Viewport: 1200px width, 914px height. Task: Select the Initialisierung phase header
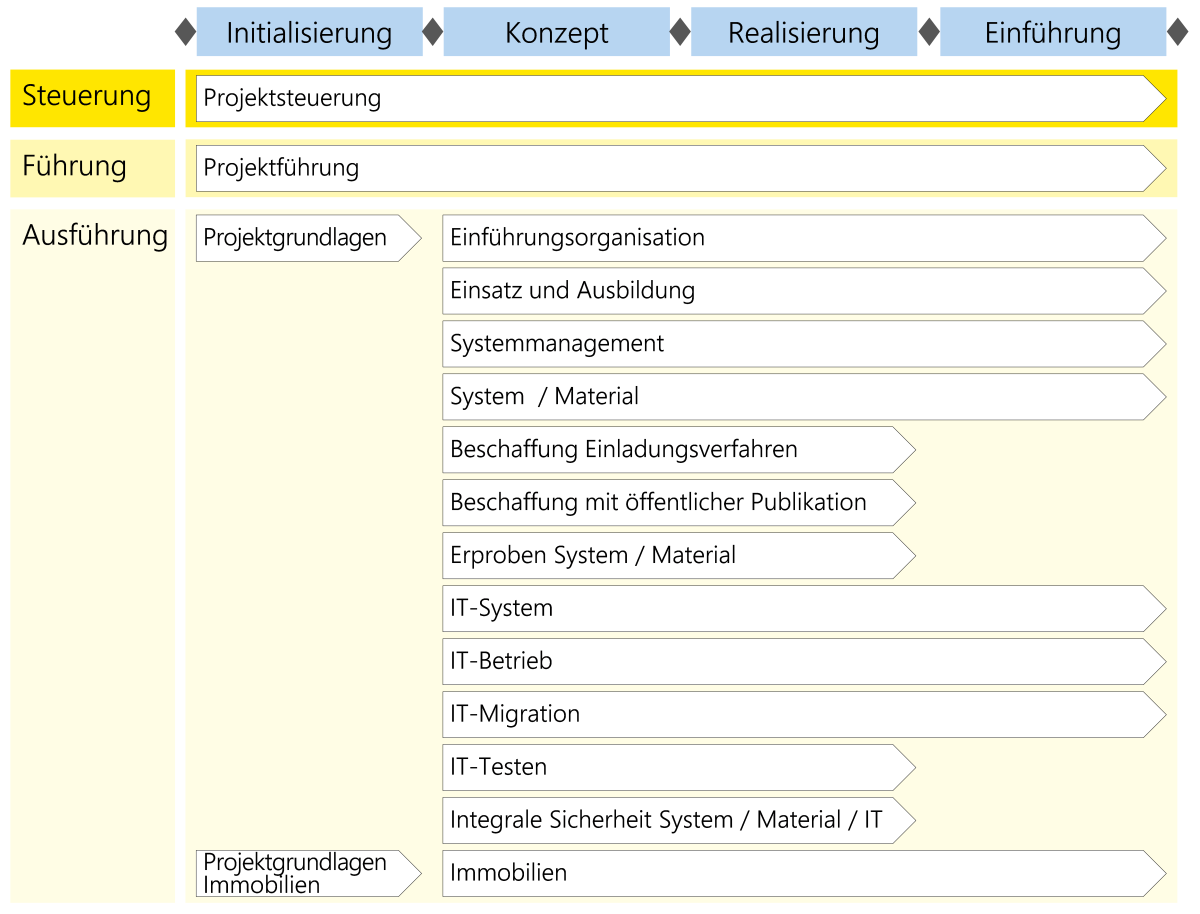309,32
